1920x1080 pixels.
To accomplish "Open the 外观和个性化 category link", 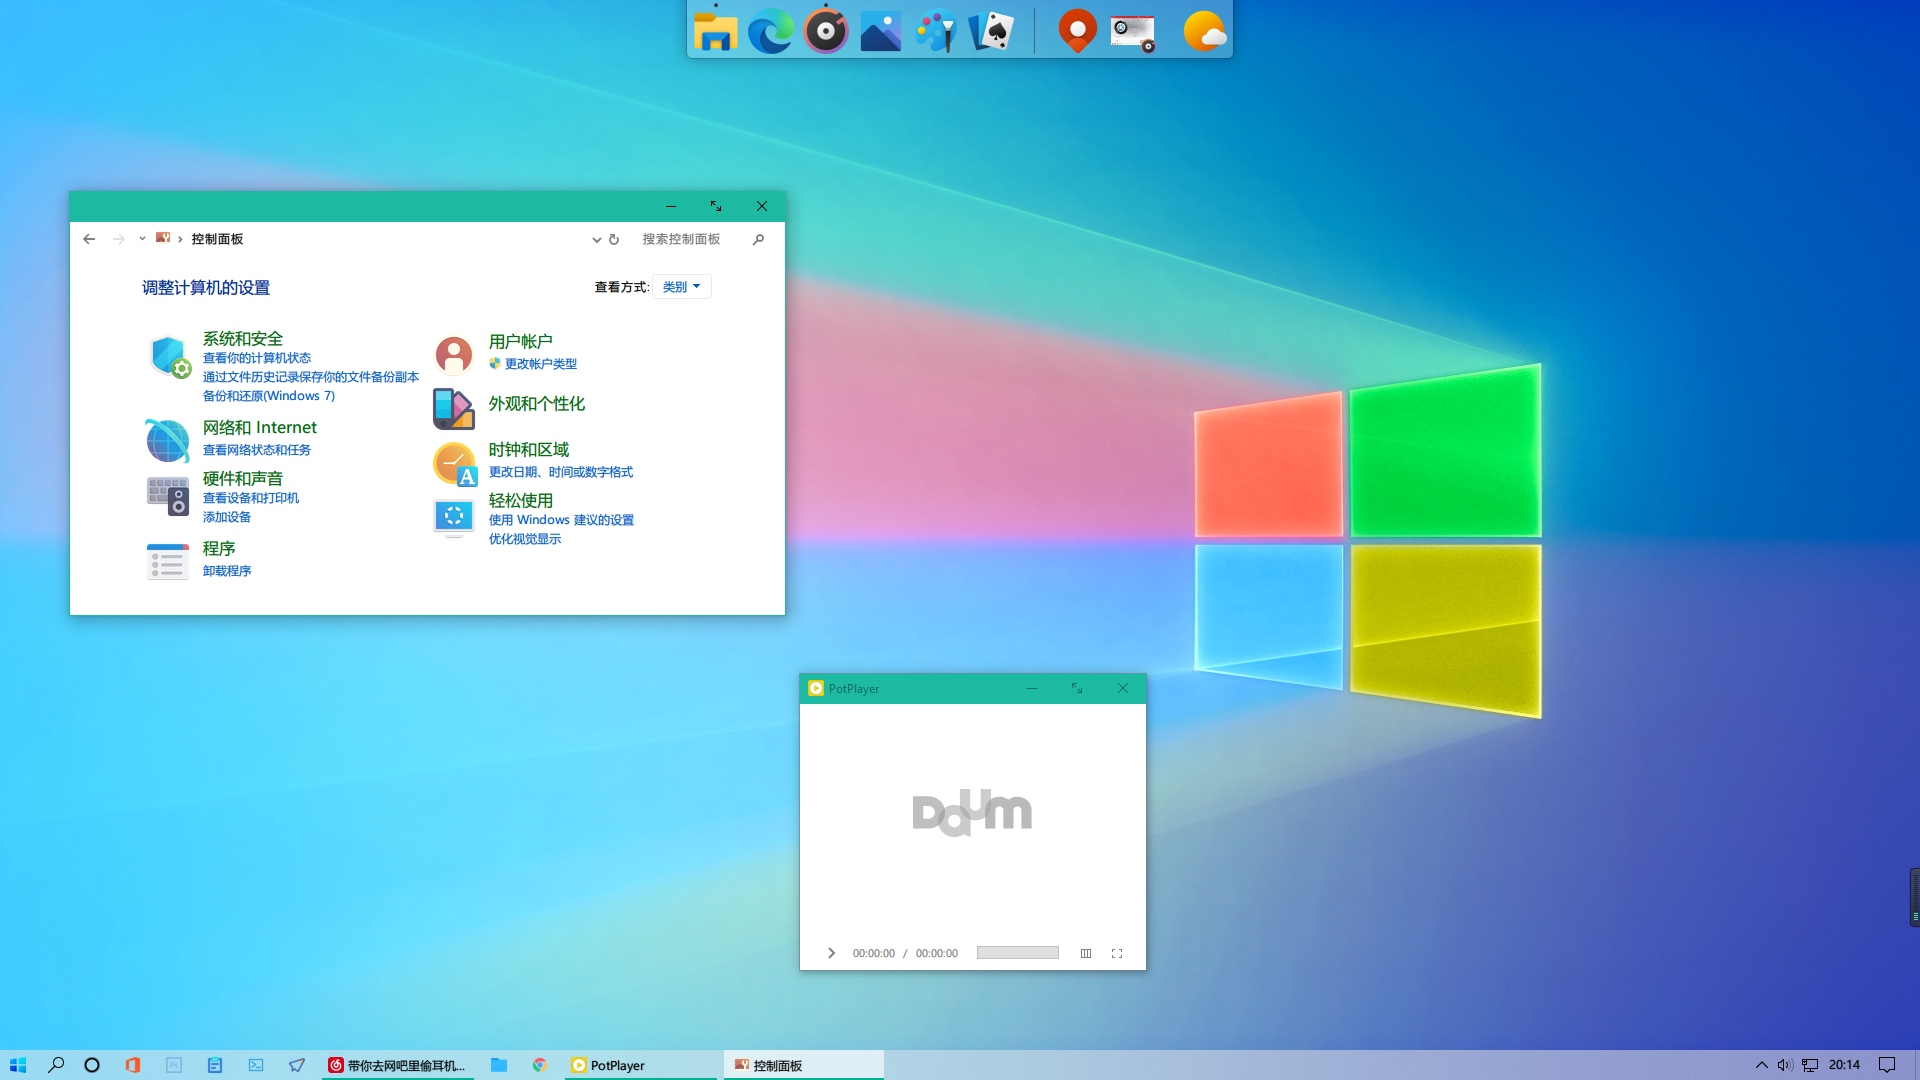I will [536, 404].
